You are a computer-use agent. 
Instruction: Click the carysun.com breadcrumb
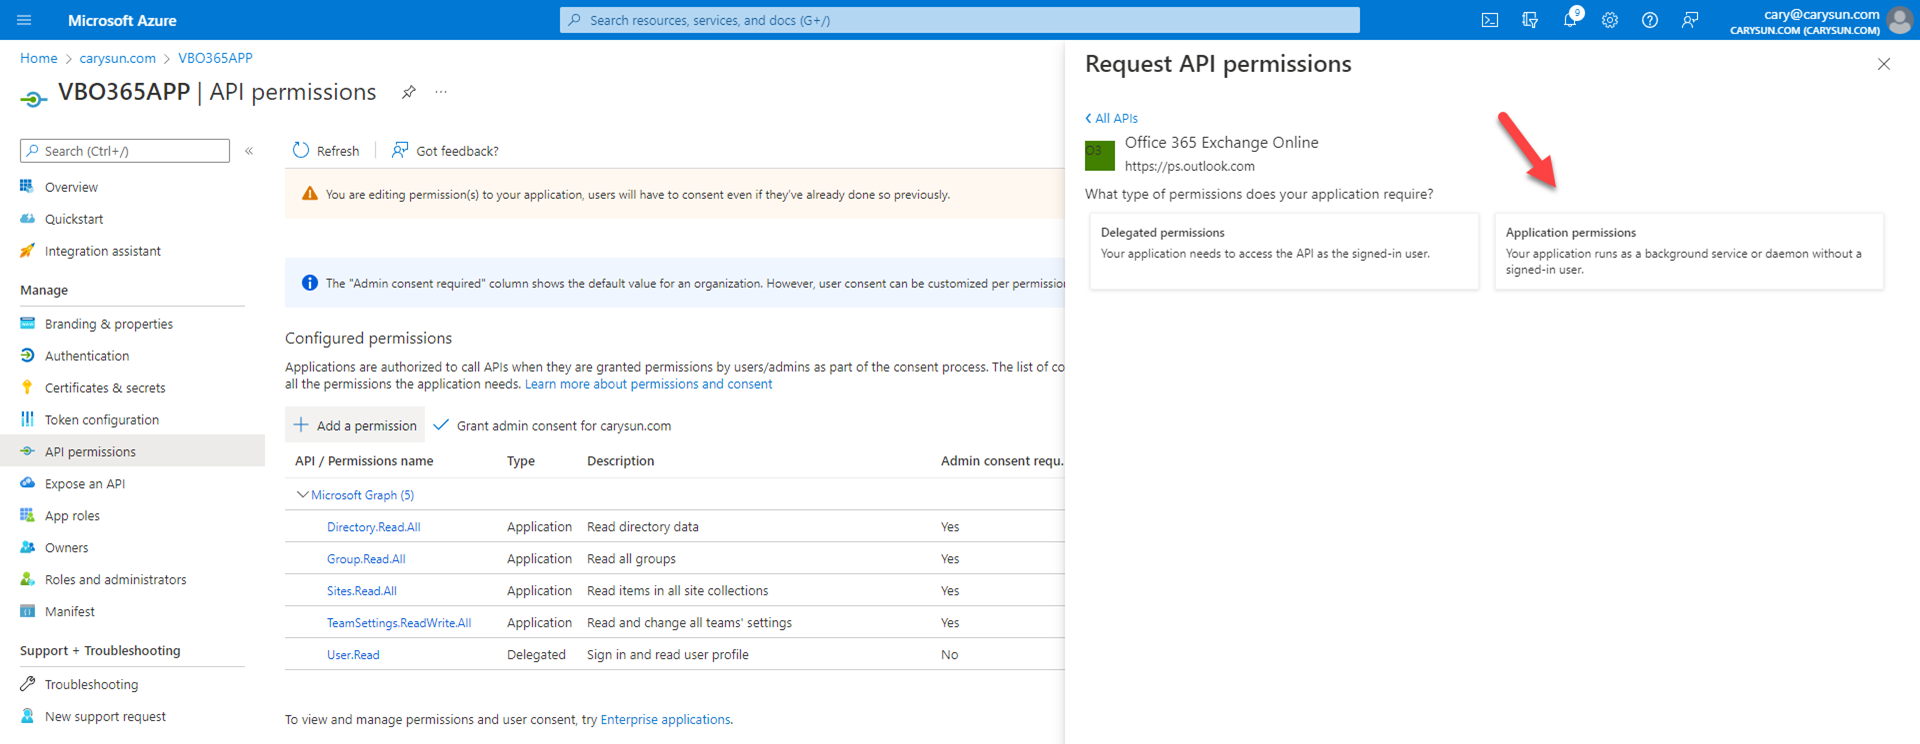coord(118,58)
